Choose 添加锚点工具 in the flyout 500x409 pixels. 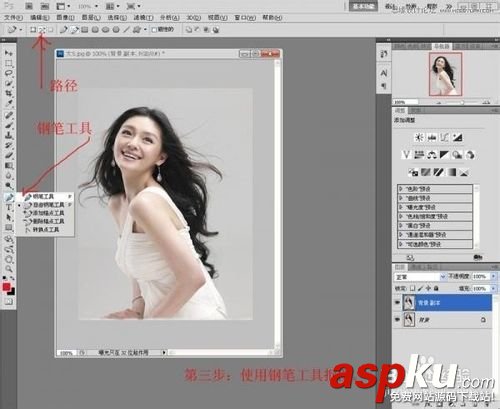pyautogui.click(x=45, y=213)
